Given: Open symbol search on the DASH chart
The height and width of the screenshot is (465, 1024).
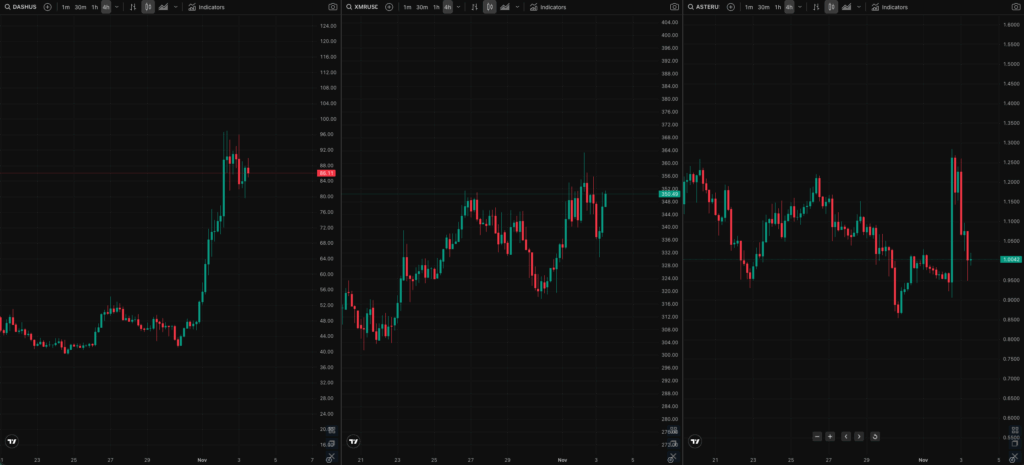Looking at the screenshot, I should pos(21,7).
